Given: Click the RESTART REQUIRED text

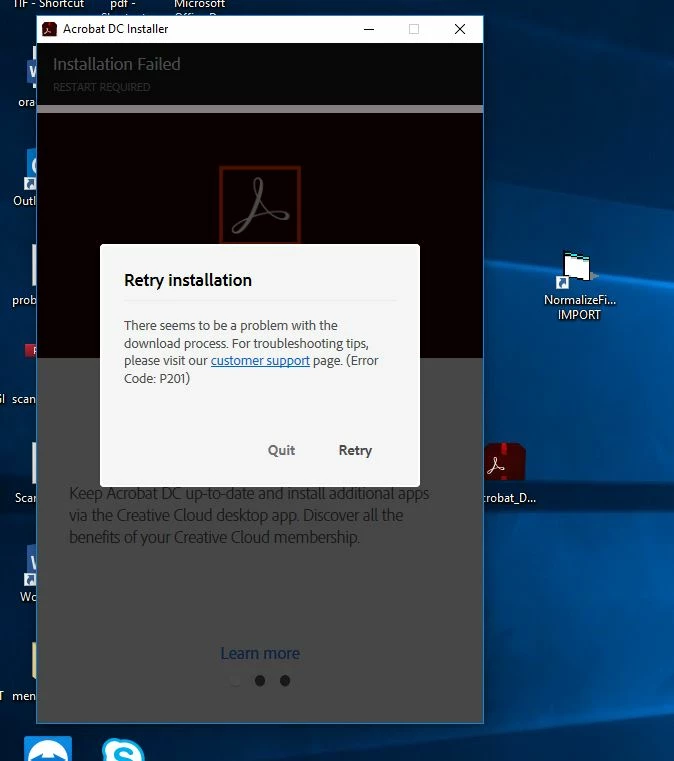Looking at the screenshot, I should tap(101, 87).
